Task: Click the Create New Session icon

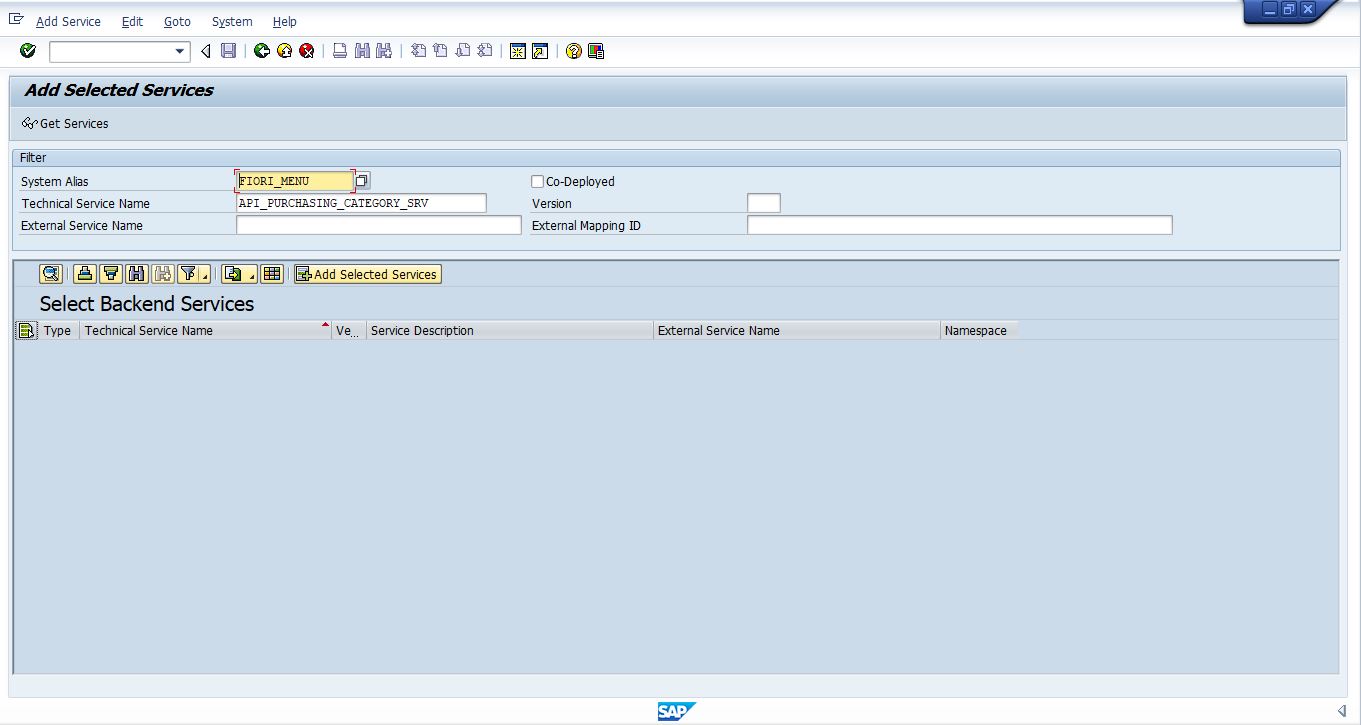Action: (518, 51)
